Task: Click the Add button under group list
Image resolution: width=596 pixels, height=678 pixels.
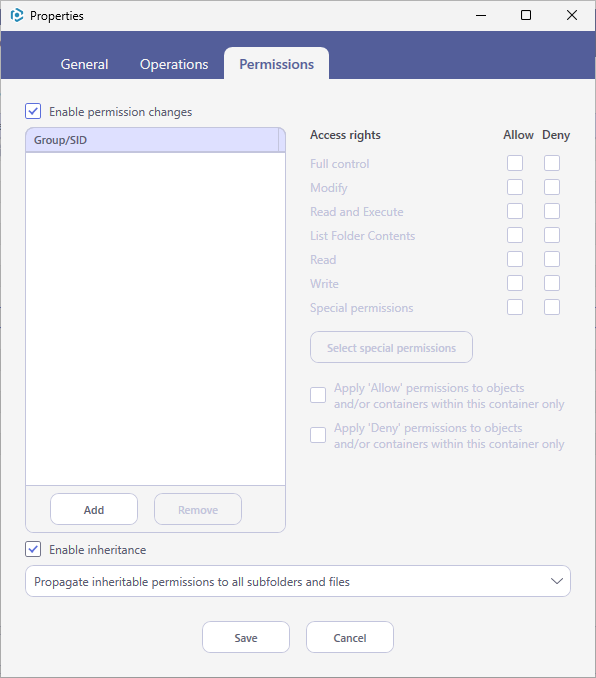Action: click(x=94, y=509)
